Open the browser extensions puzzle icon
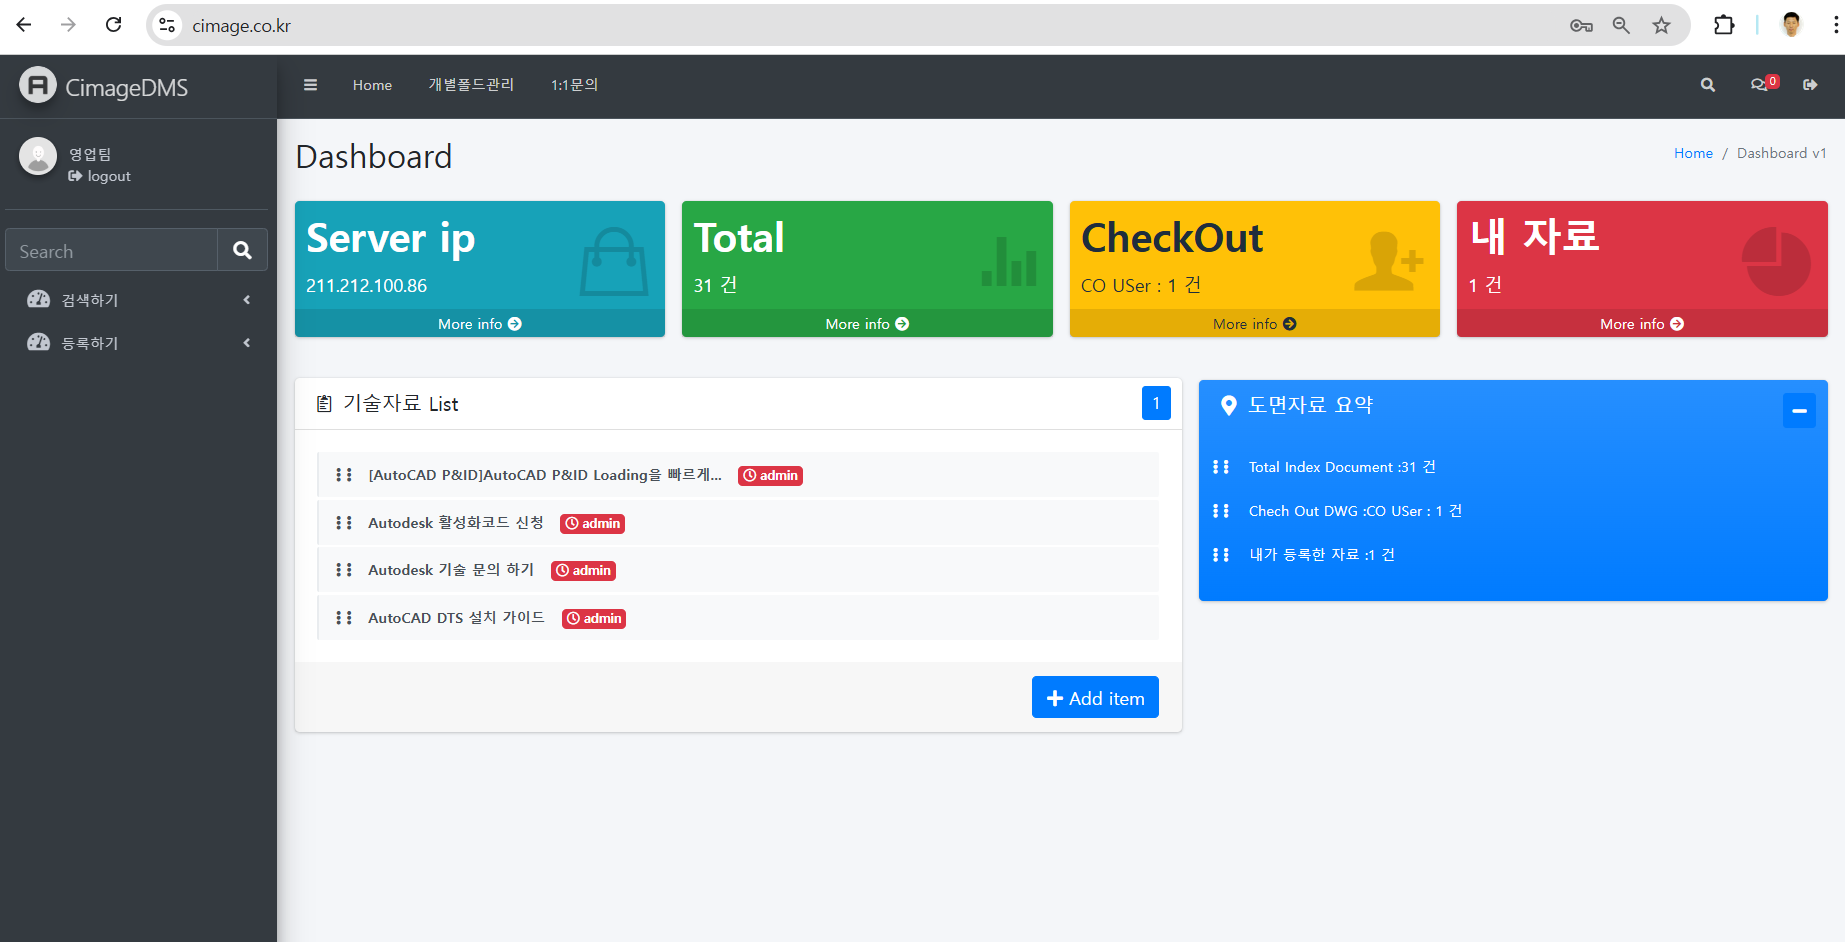Viewport: 1845px width, 942px height. (1724, 26)
